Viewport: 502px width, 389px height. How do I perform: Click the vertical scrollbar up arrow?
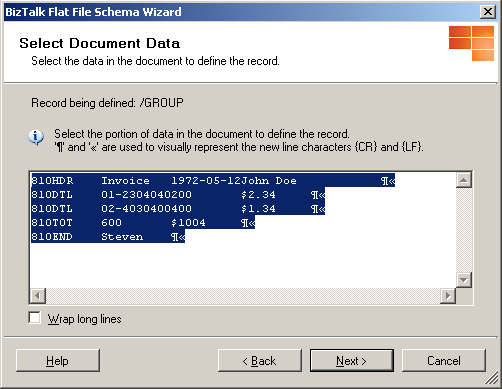point(464,180)
